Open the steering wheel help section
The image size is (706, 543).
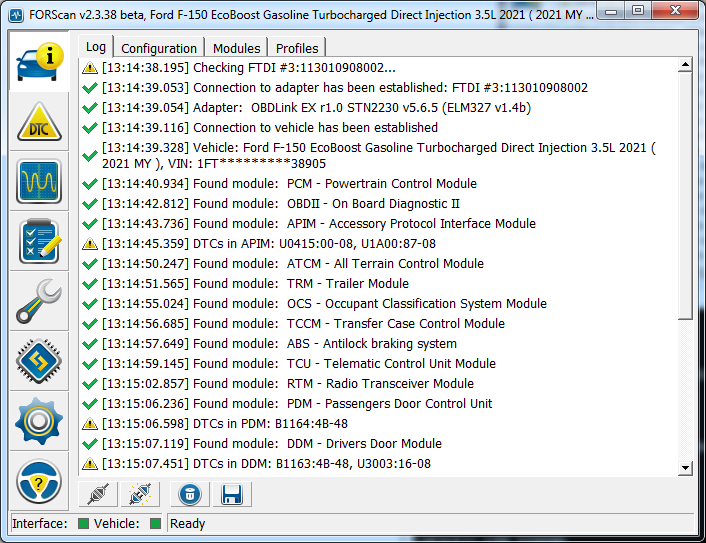[39, 481]
